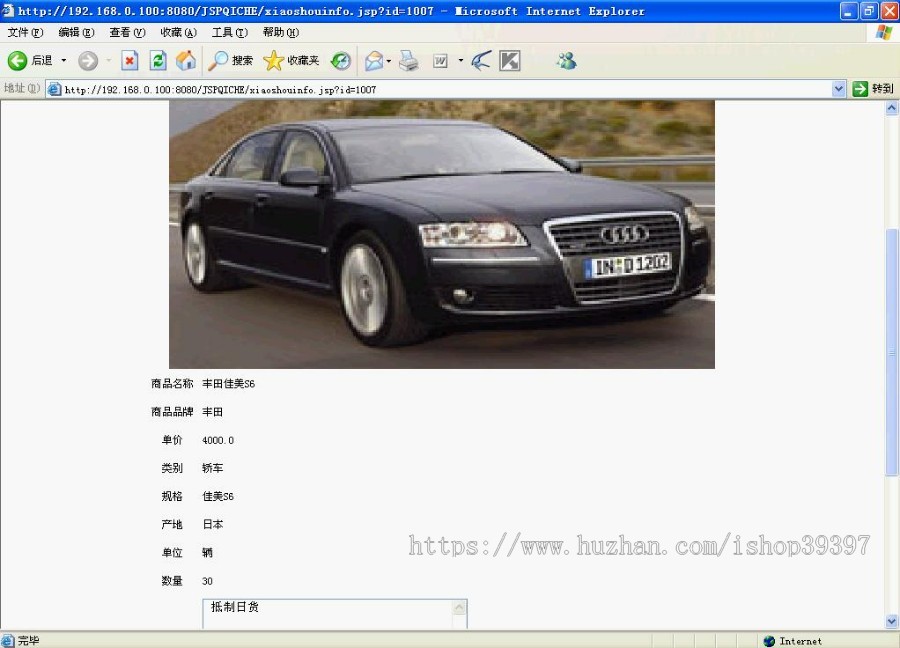Click the 单价 label
This screenshot has height=648, width=900.
(x=172, y=440)
